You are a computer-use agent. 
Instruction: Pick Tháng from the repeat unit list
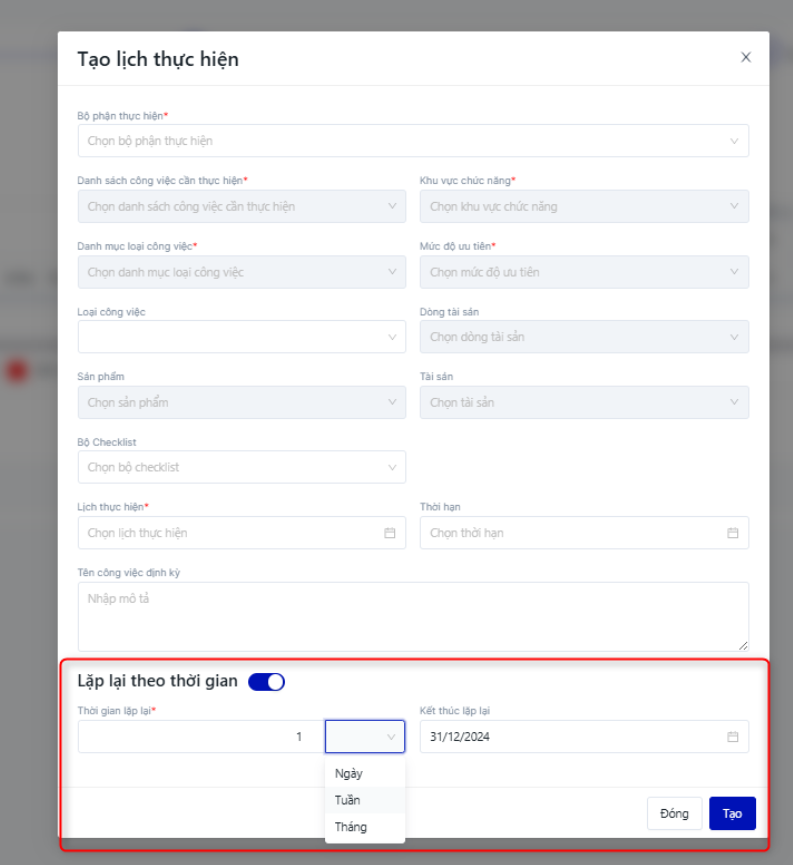(x=351, y=827)
